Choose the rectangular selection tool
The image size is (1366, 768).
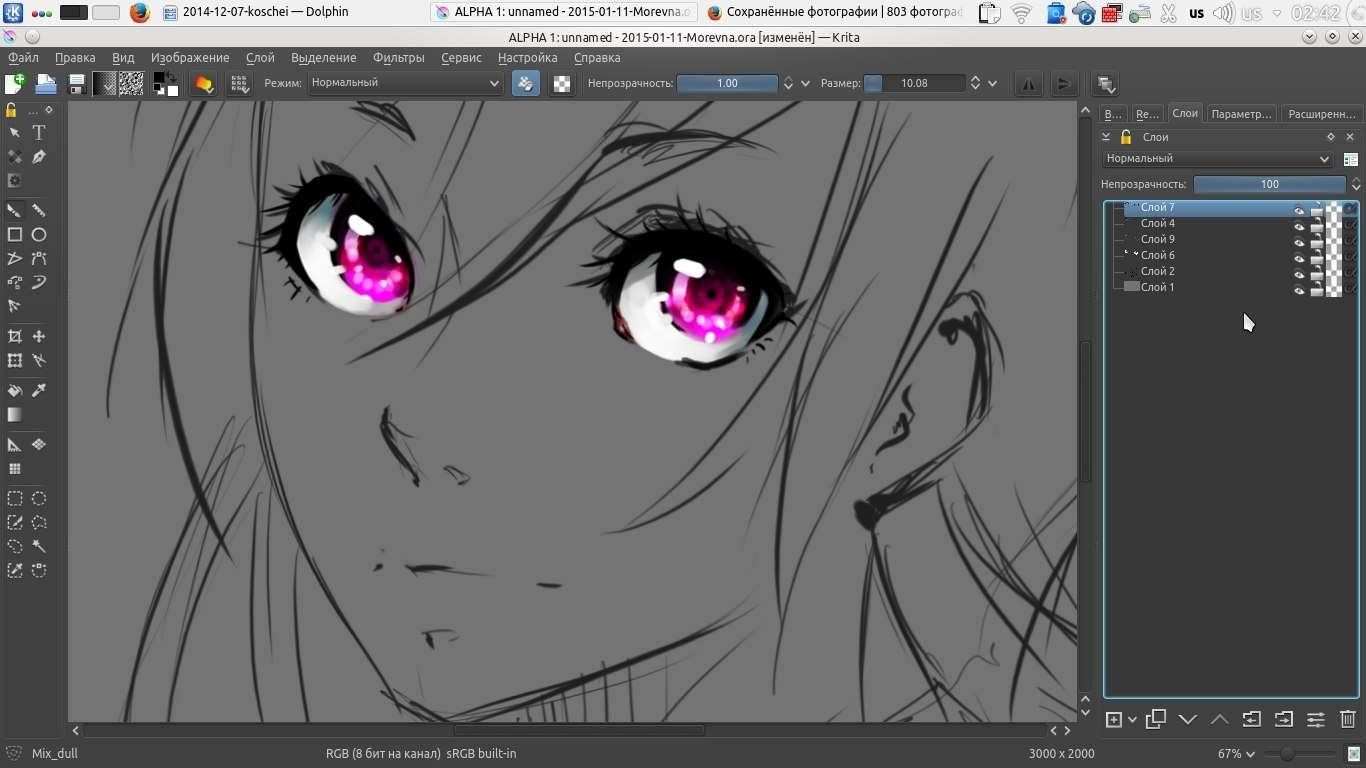pyautogui.click(x=14, y=499)
